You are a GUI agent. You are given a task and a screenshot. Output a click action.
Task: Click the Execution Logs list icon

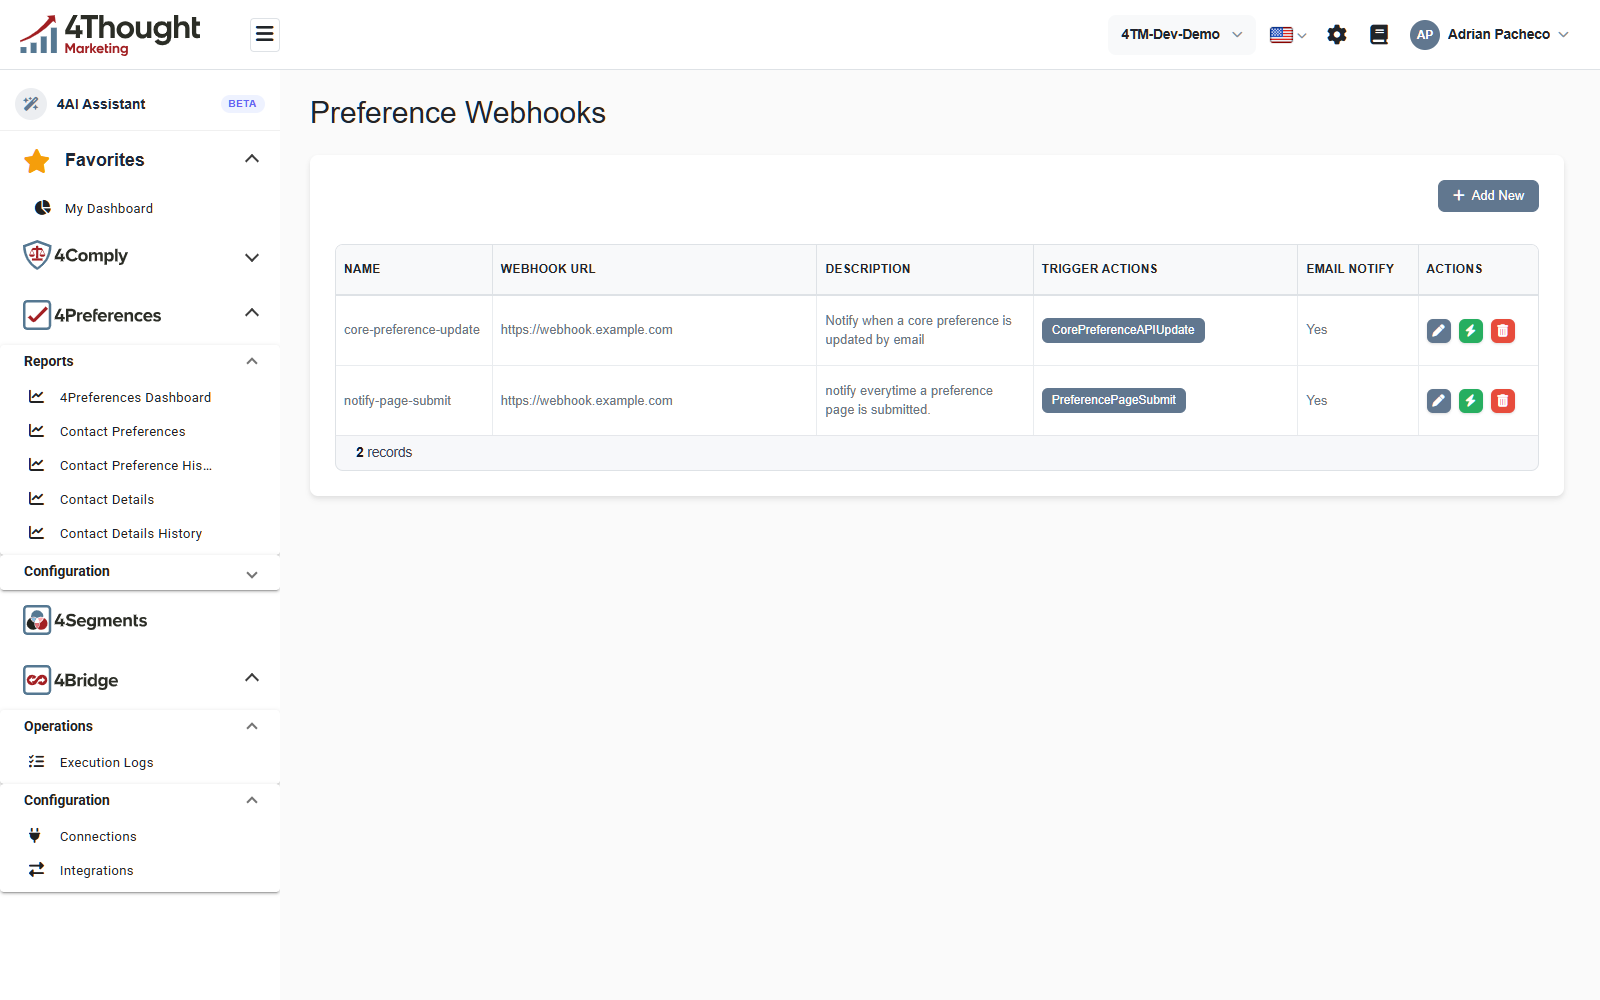[x=37, y=762]
